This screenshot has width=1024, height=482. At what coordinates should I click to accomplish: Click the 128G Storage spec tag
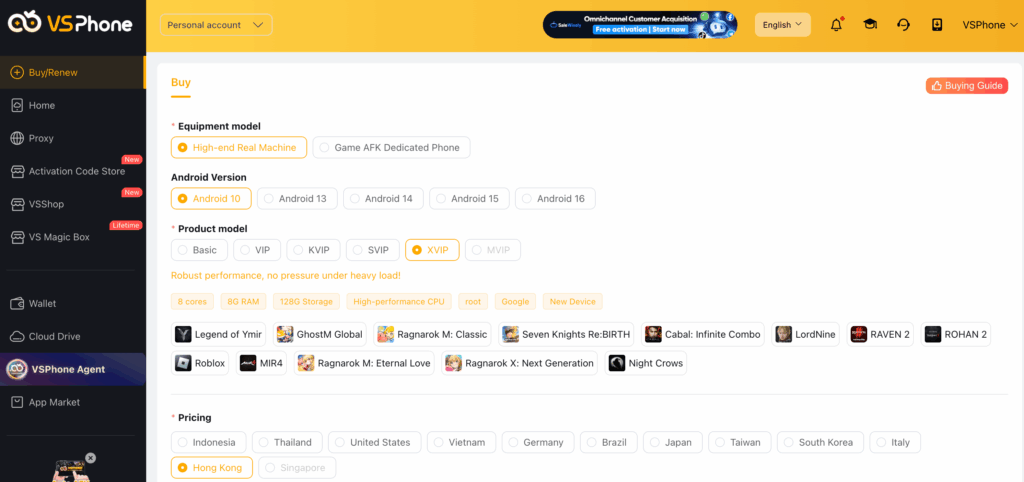click(306, 301)
